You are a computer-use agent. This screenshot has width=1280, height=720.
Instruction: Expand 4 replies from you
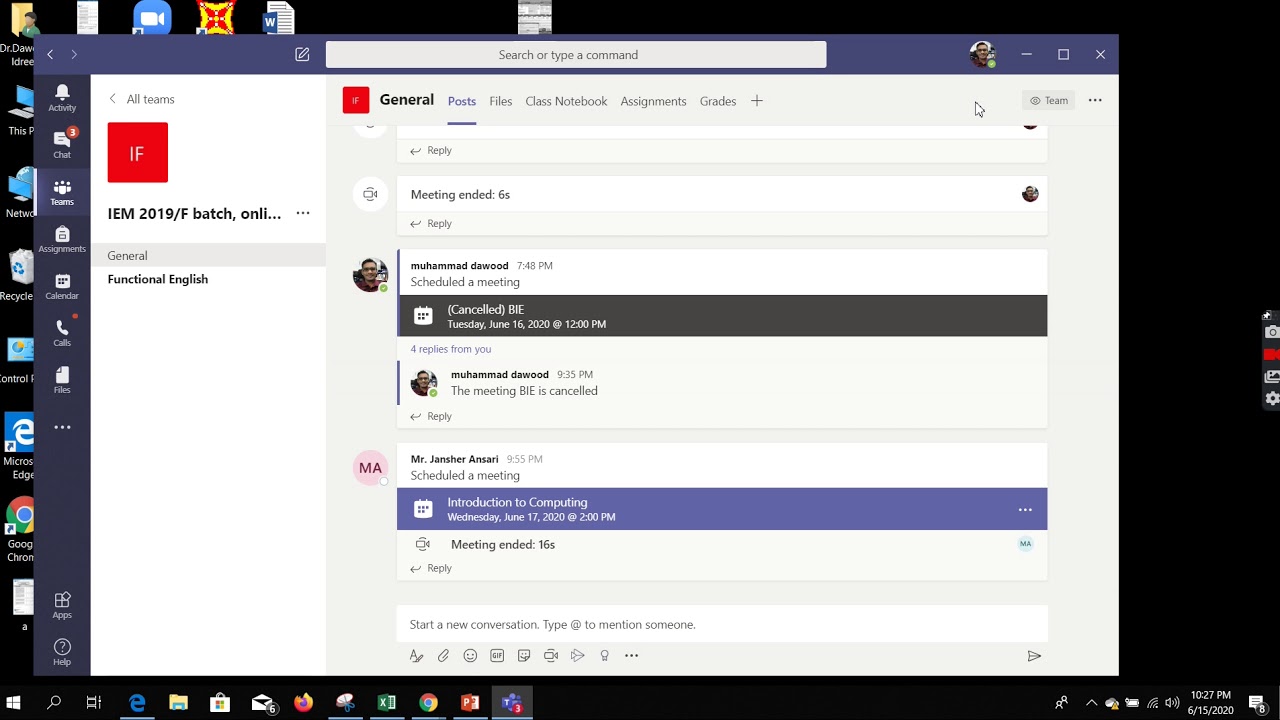pos(451,349)
